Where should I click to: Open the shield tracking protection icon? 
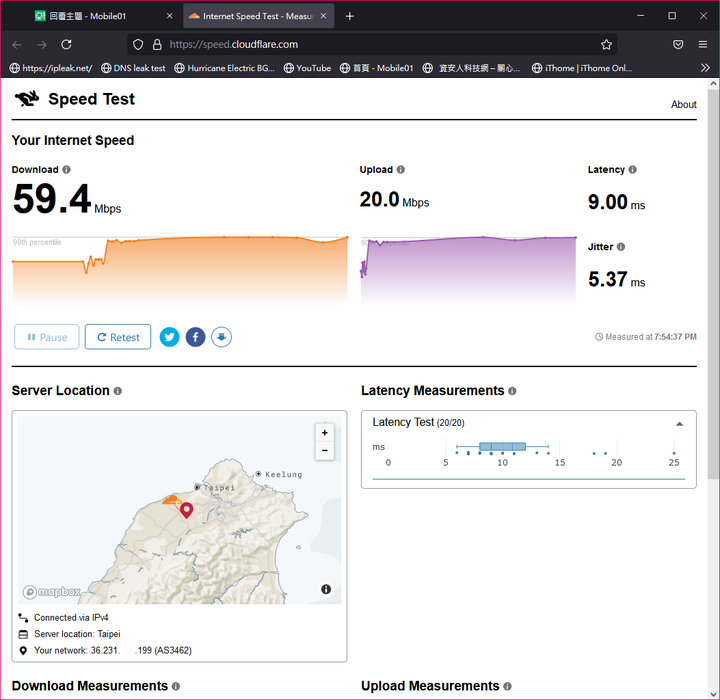coord(138,45)
